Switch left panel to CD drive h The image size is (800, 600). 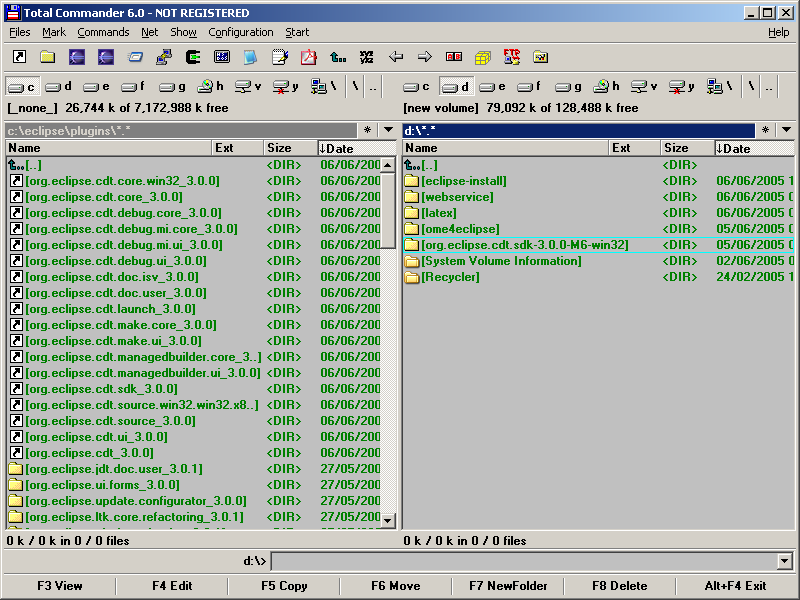coord(211,87)
